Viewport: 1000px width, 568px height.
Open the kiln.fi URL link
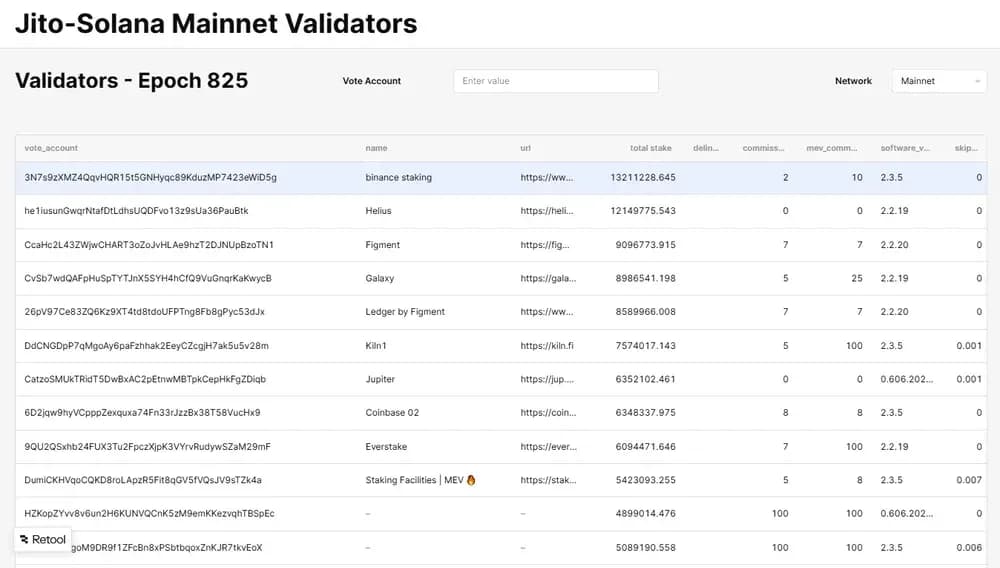[x=547, y=346]
